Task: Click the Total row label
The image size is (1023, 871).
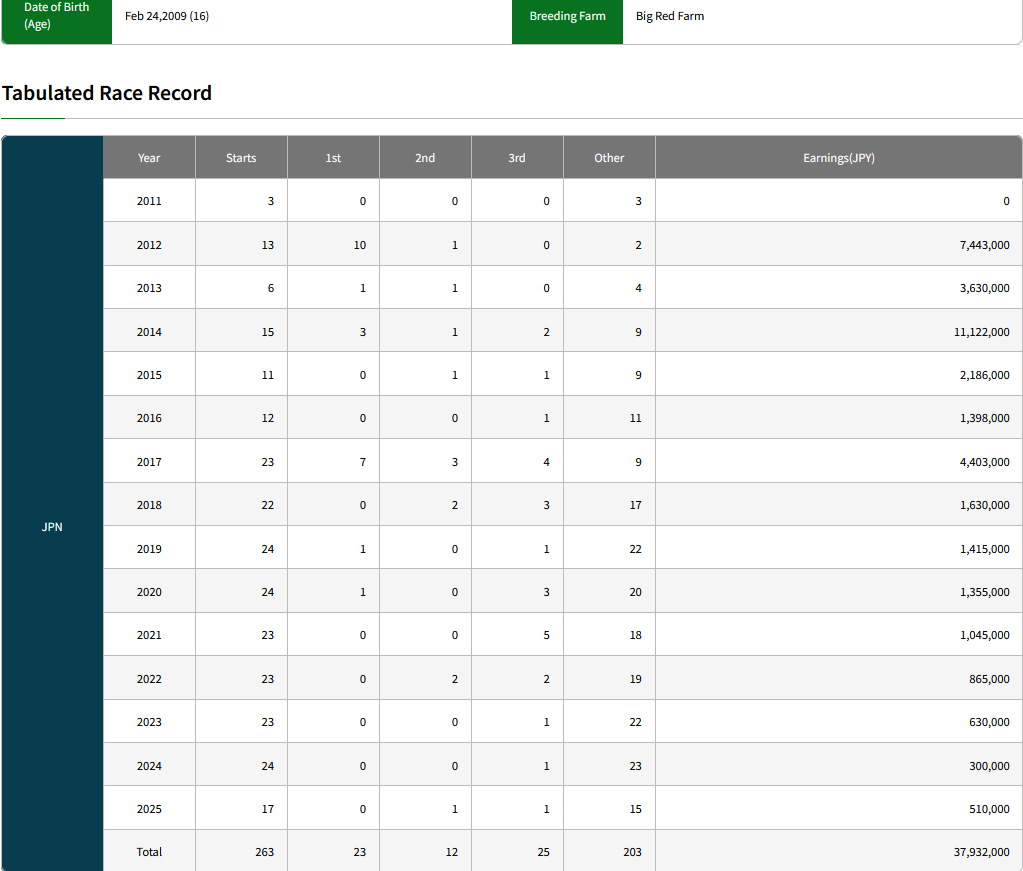Action: [x=149, y=851]
